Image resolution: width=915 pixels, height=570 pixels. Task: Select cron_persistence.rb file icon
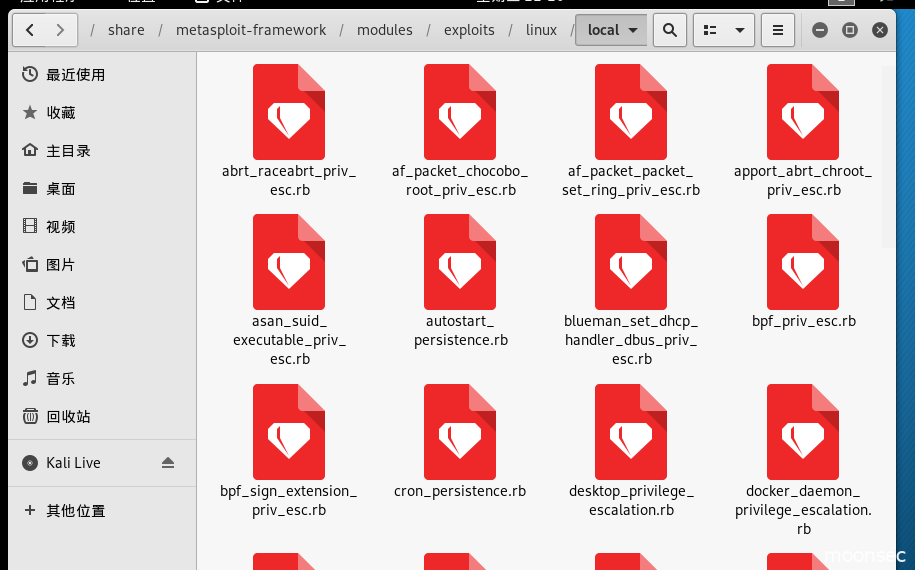(x=460, y=432)
